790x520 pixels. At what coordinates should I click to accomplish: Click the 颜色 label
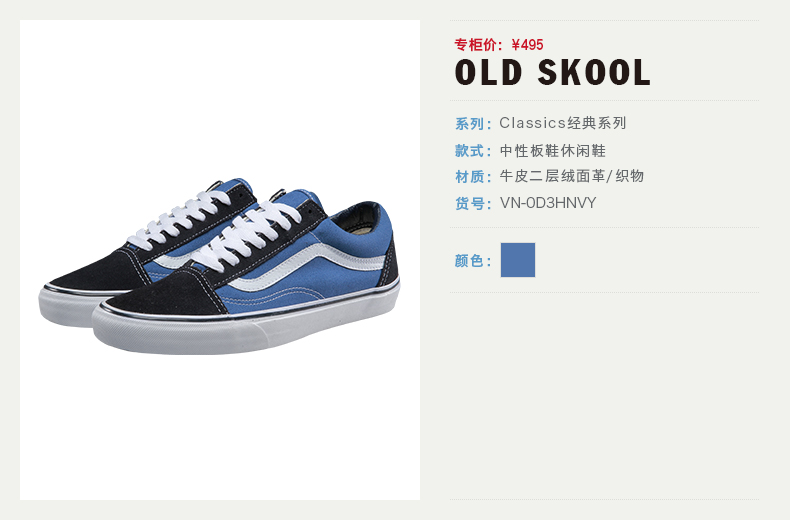click(473, 261)
